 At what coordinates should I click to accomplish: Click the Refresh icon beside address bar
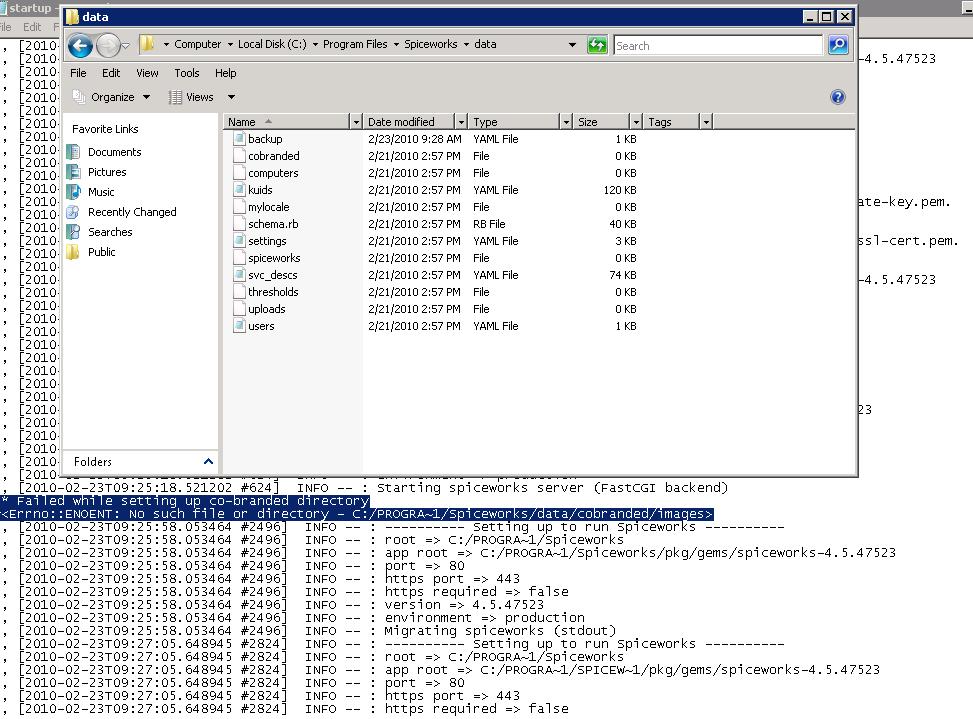click(x=597, y=45)
